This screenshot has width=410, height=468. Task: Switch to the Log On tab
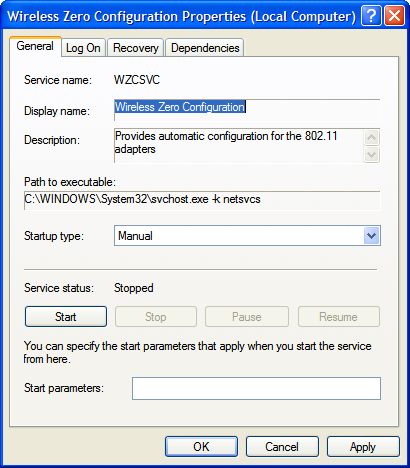click(x=83, y=48)
